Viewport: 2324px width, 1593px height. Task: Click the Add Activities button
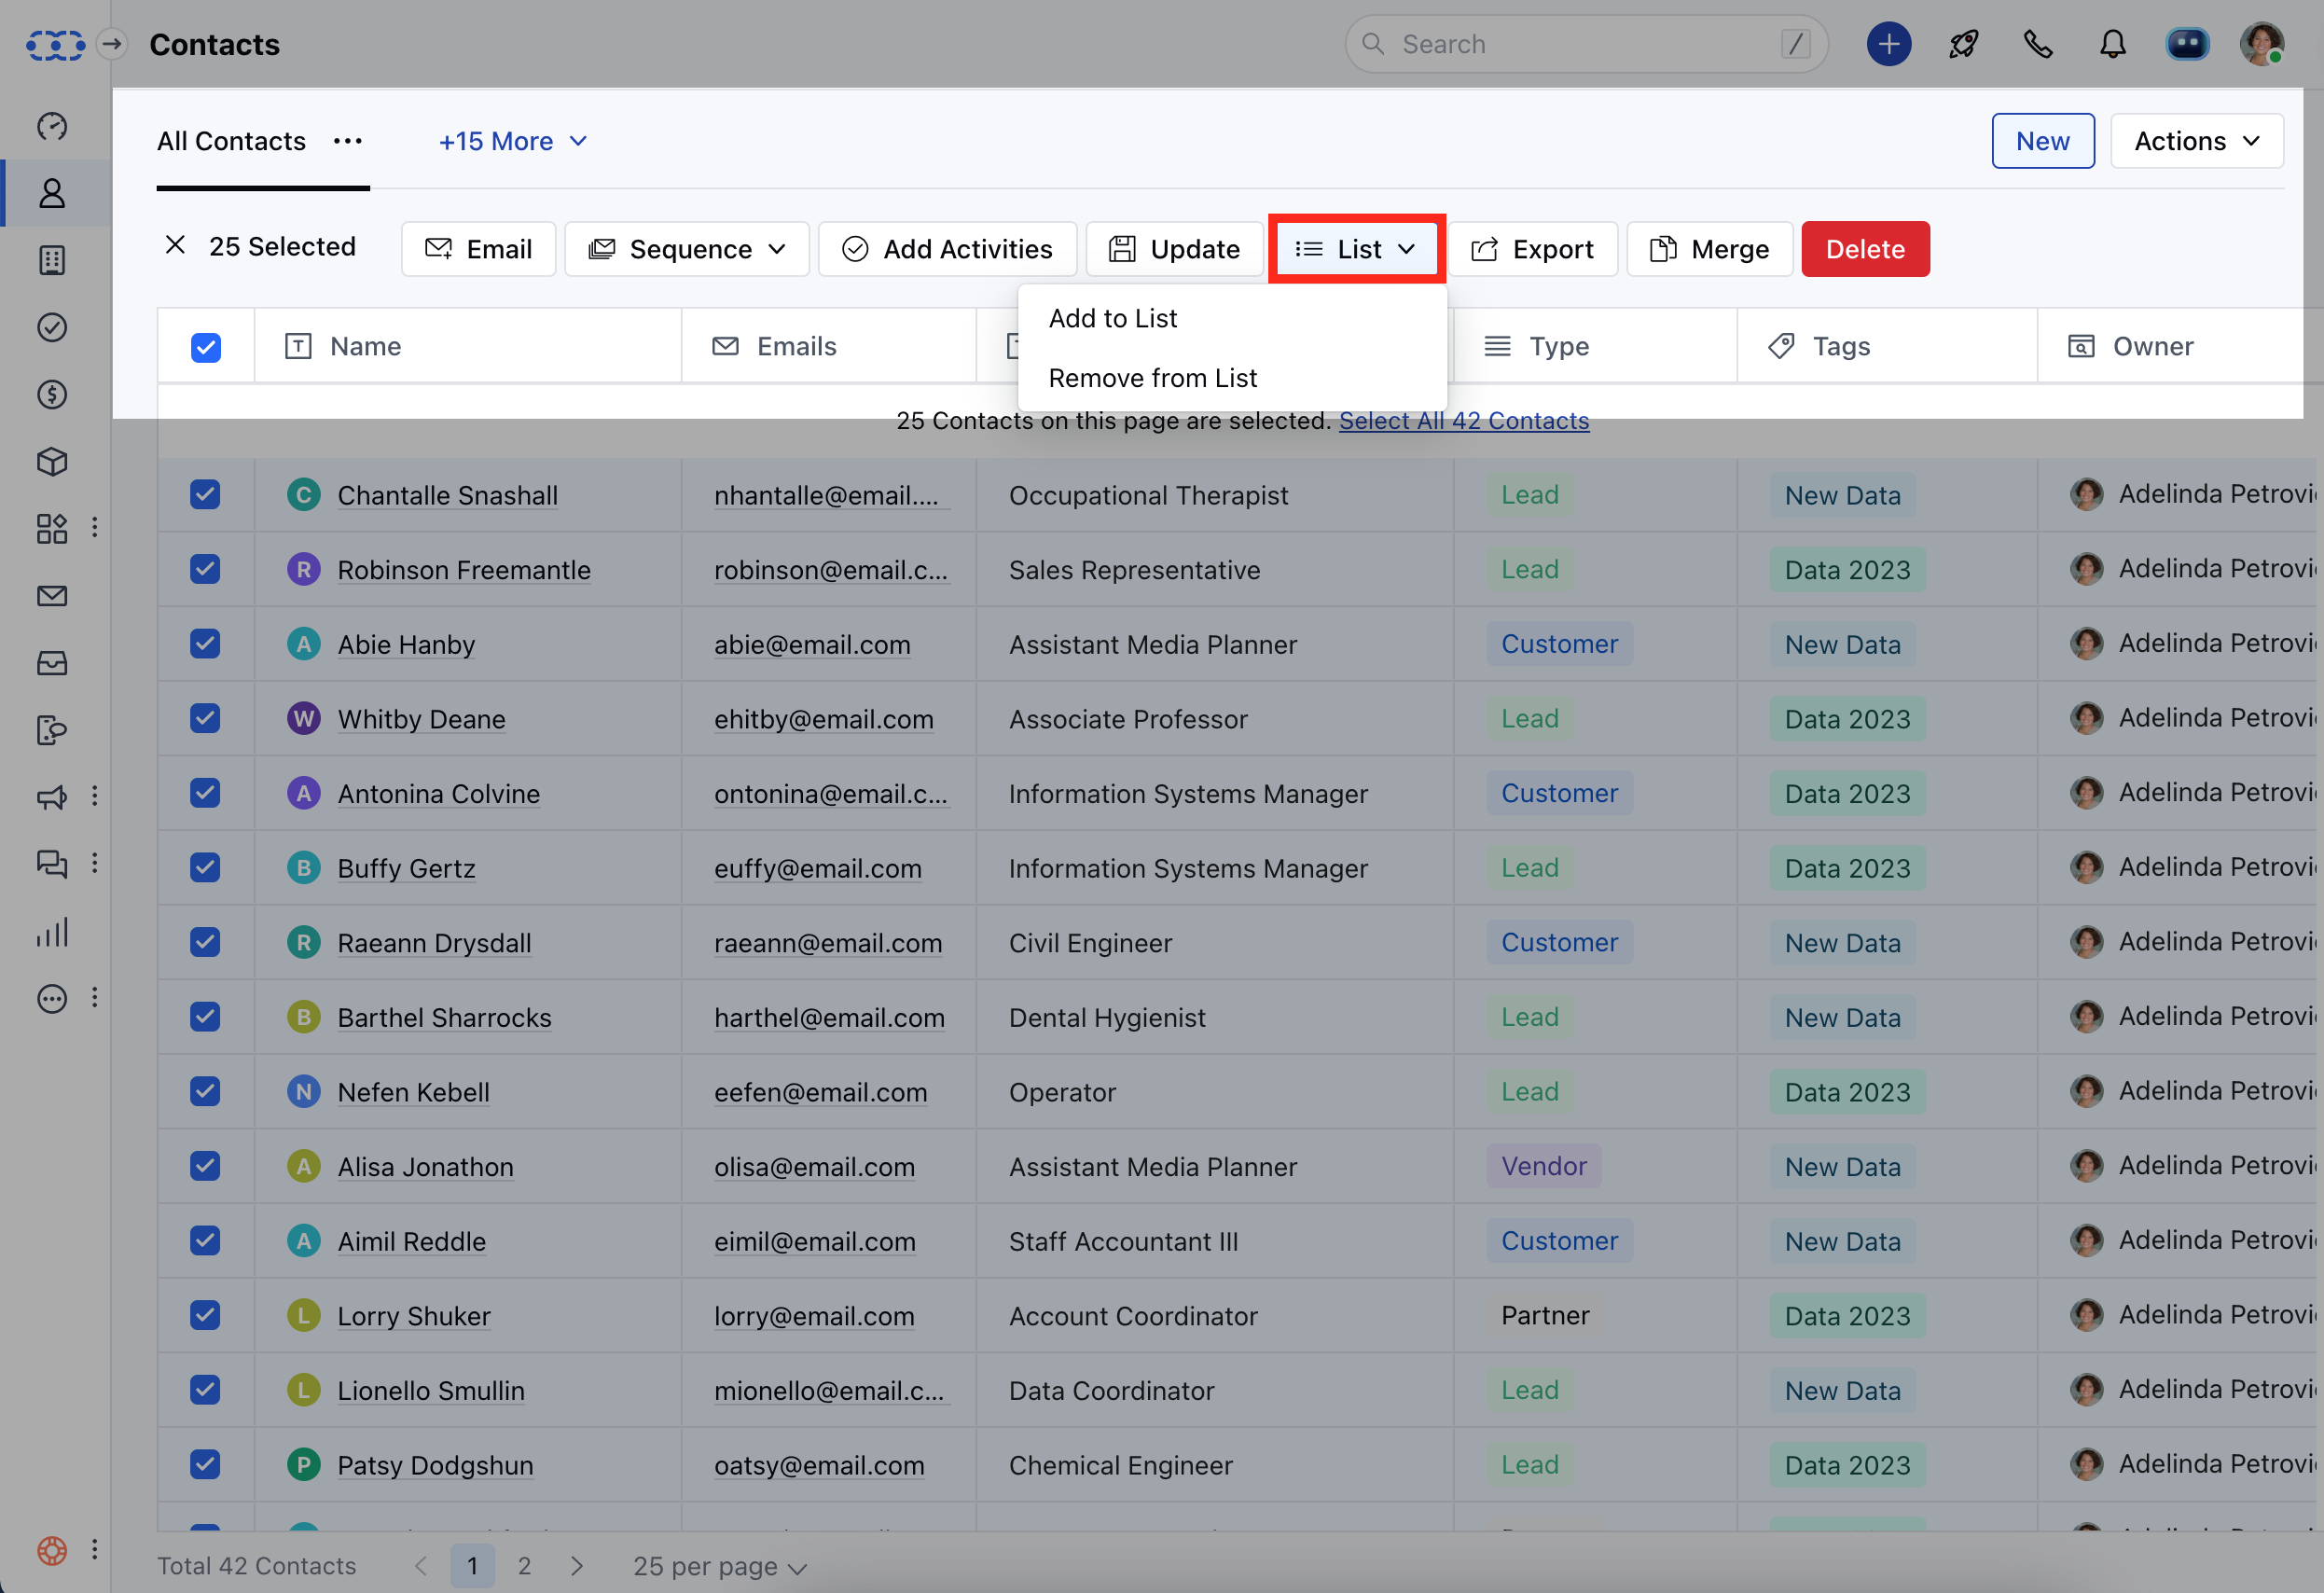point(947,249)
